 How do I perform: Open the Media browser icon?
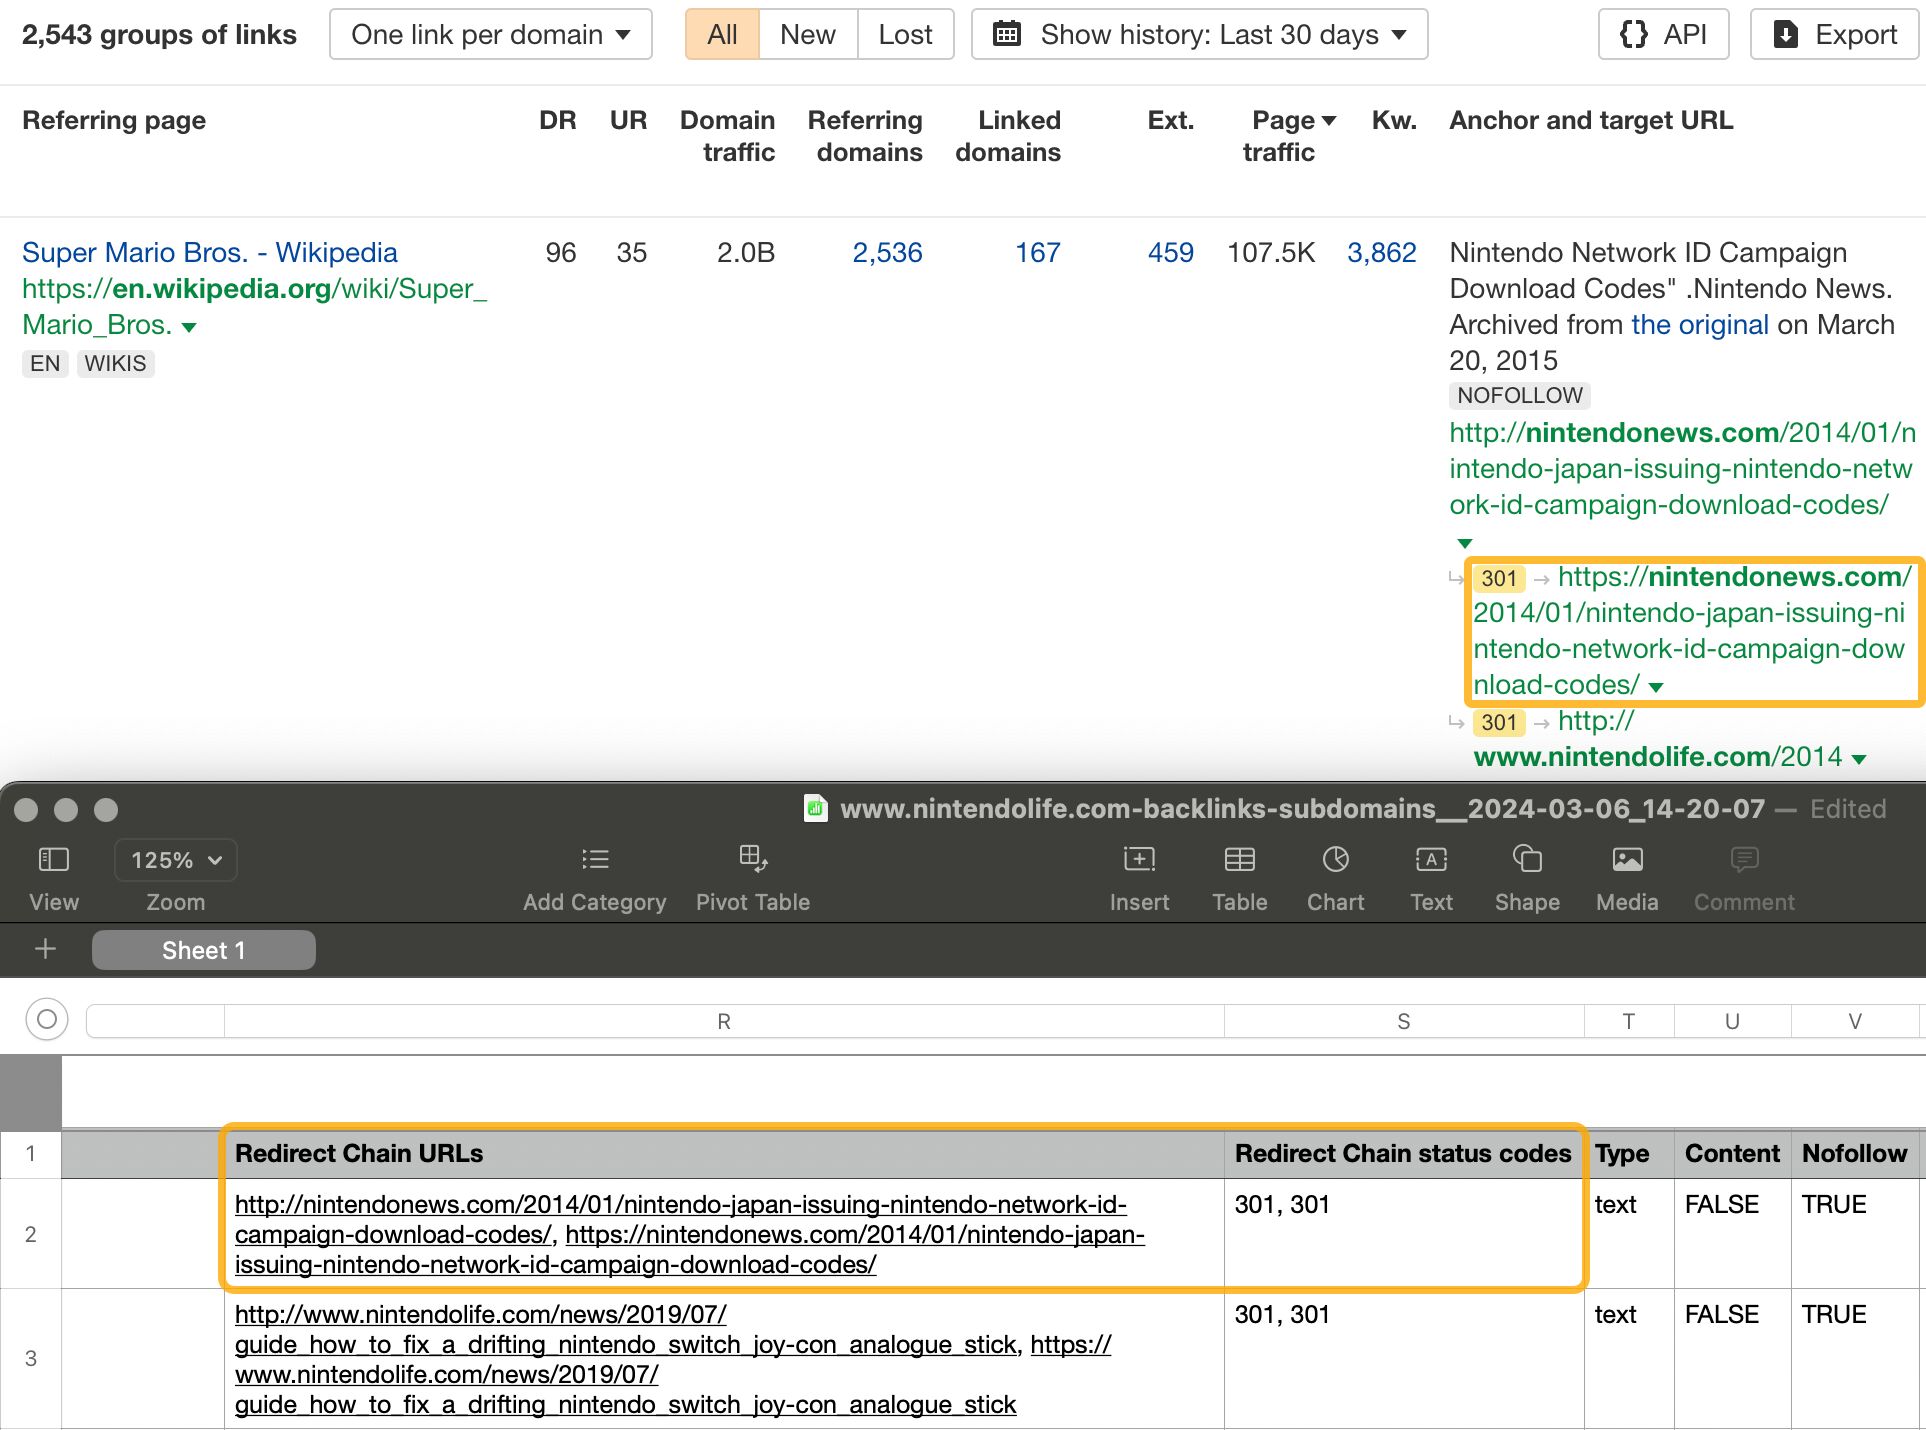point(1627,875)
